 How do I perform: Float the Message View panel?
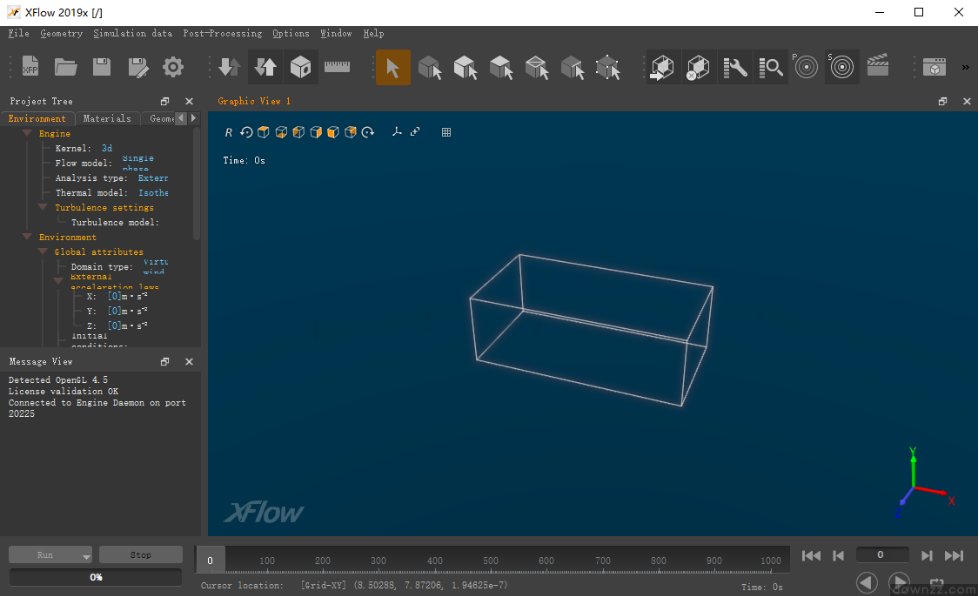tap(165, 362)
